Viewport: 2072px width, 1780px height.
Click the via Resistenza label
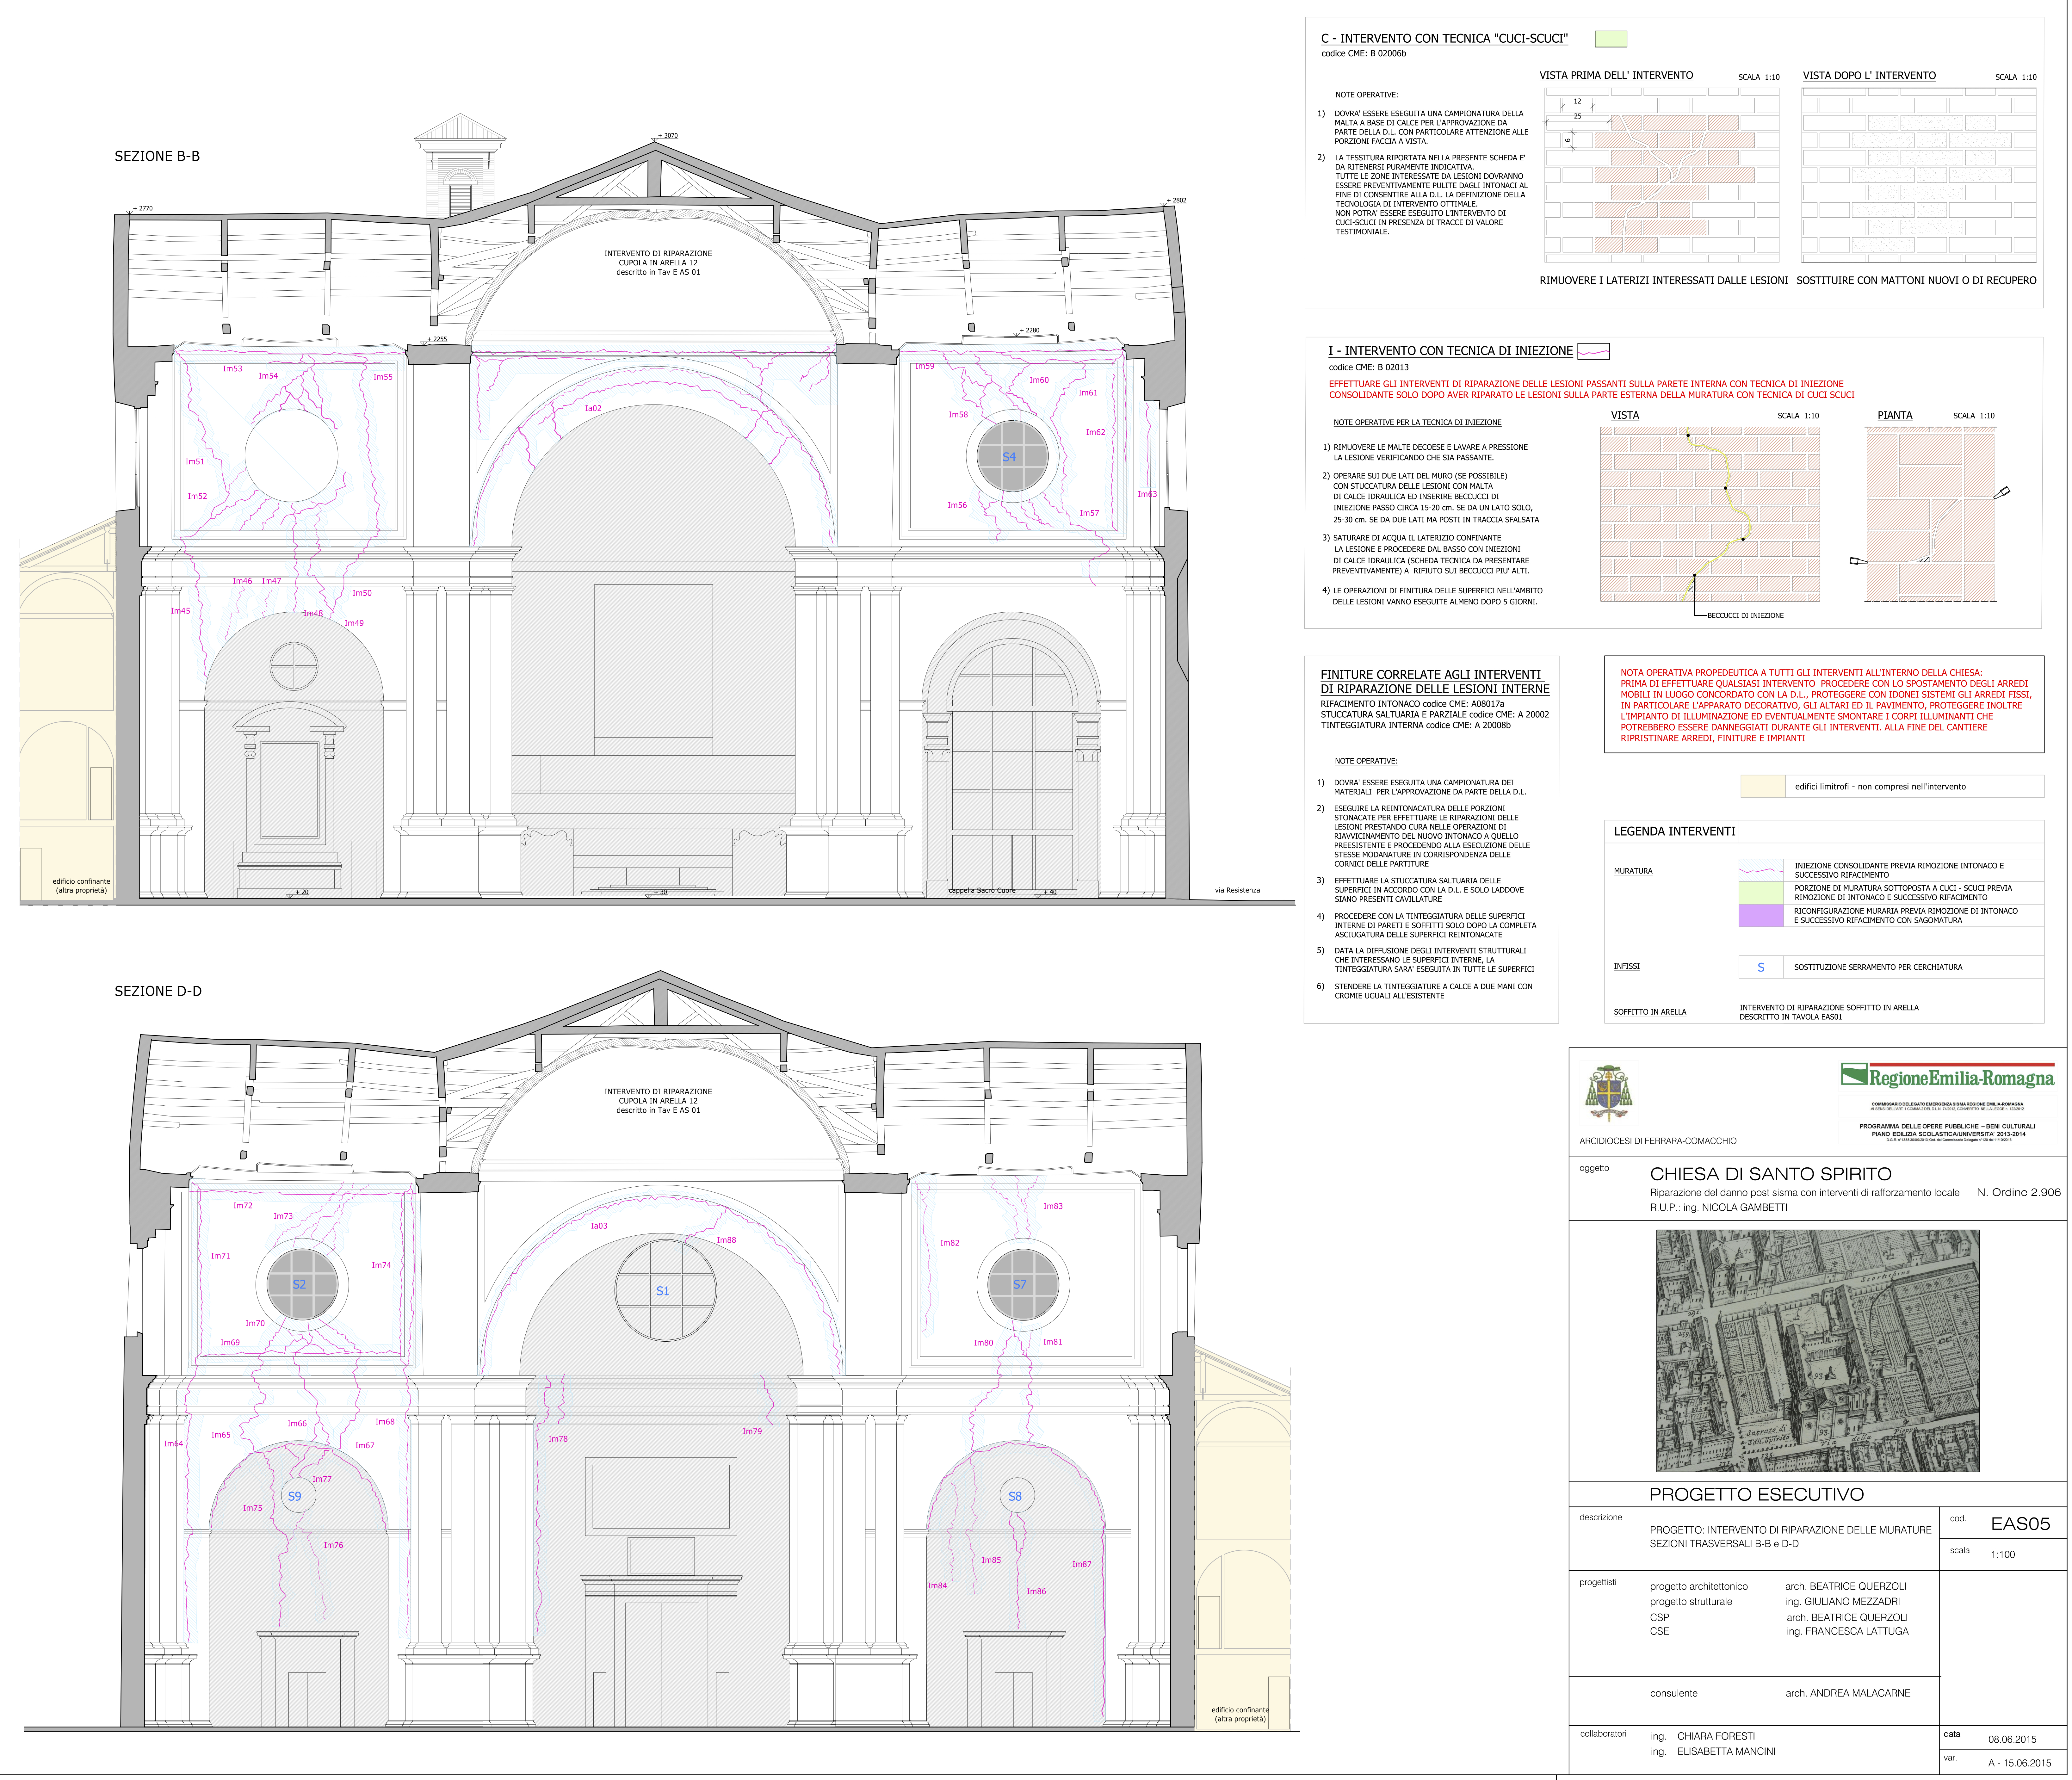point(1237,890)
